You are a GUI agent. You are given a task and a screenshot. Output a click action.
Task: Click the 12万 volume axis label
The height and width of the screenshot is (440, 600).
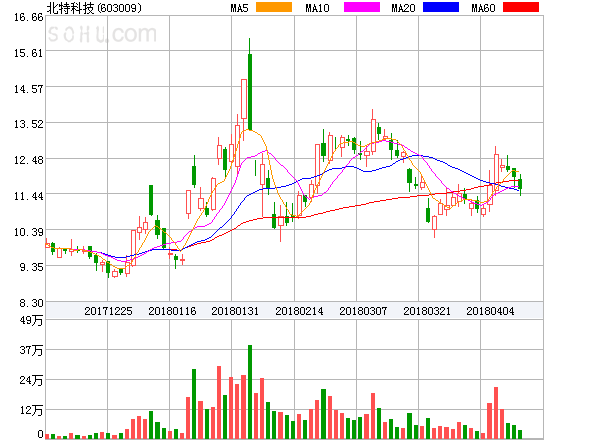[x=31, y=411]
